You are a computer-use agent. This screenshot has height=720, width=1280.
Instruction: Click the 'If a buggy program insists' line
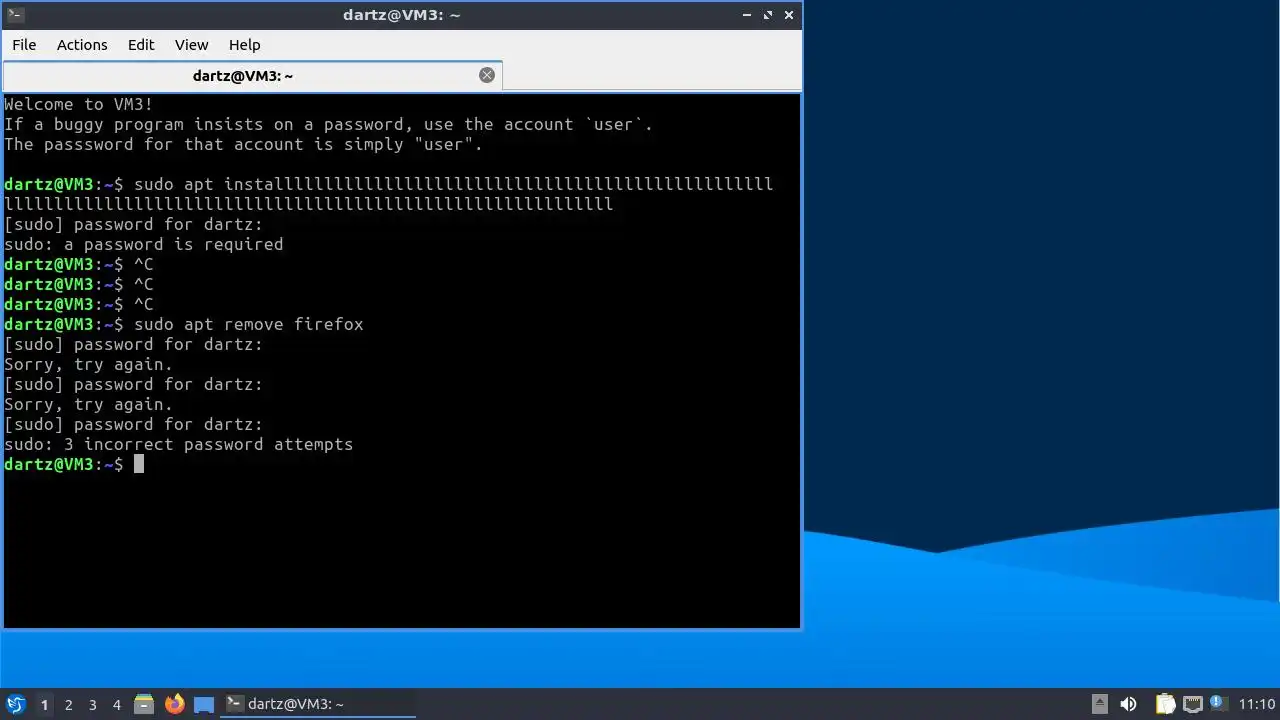click(x=328, y=124)
